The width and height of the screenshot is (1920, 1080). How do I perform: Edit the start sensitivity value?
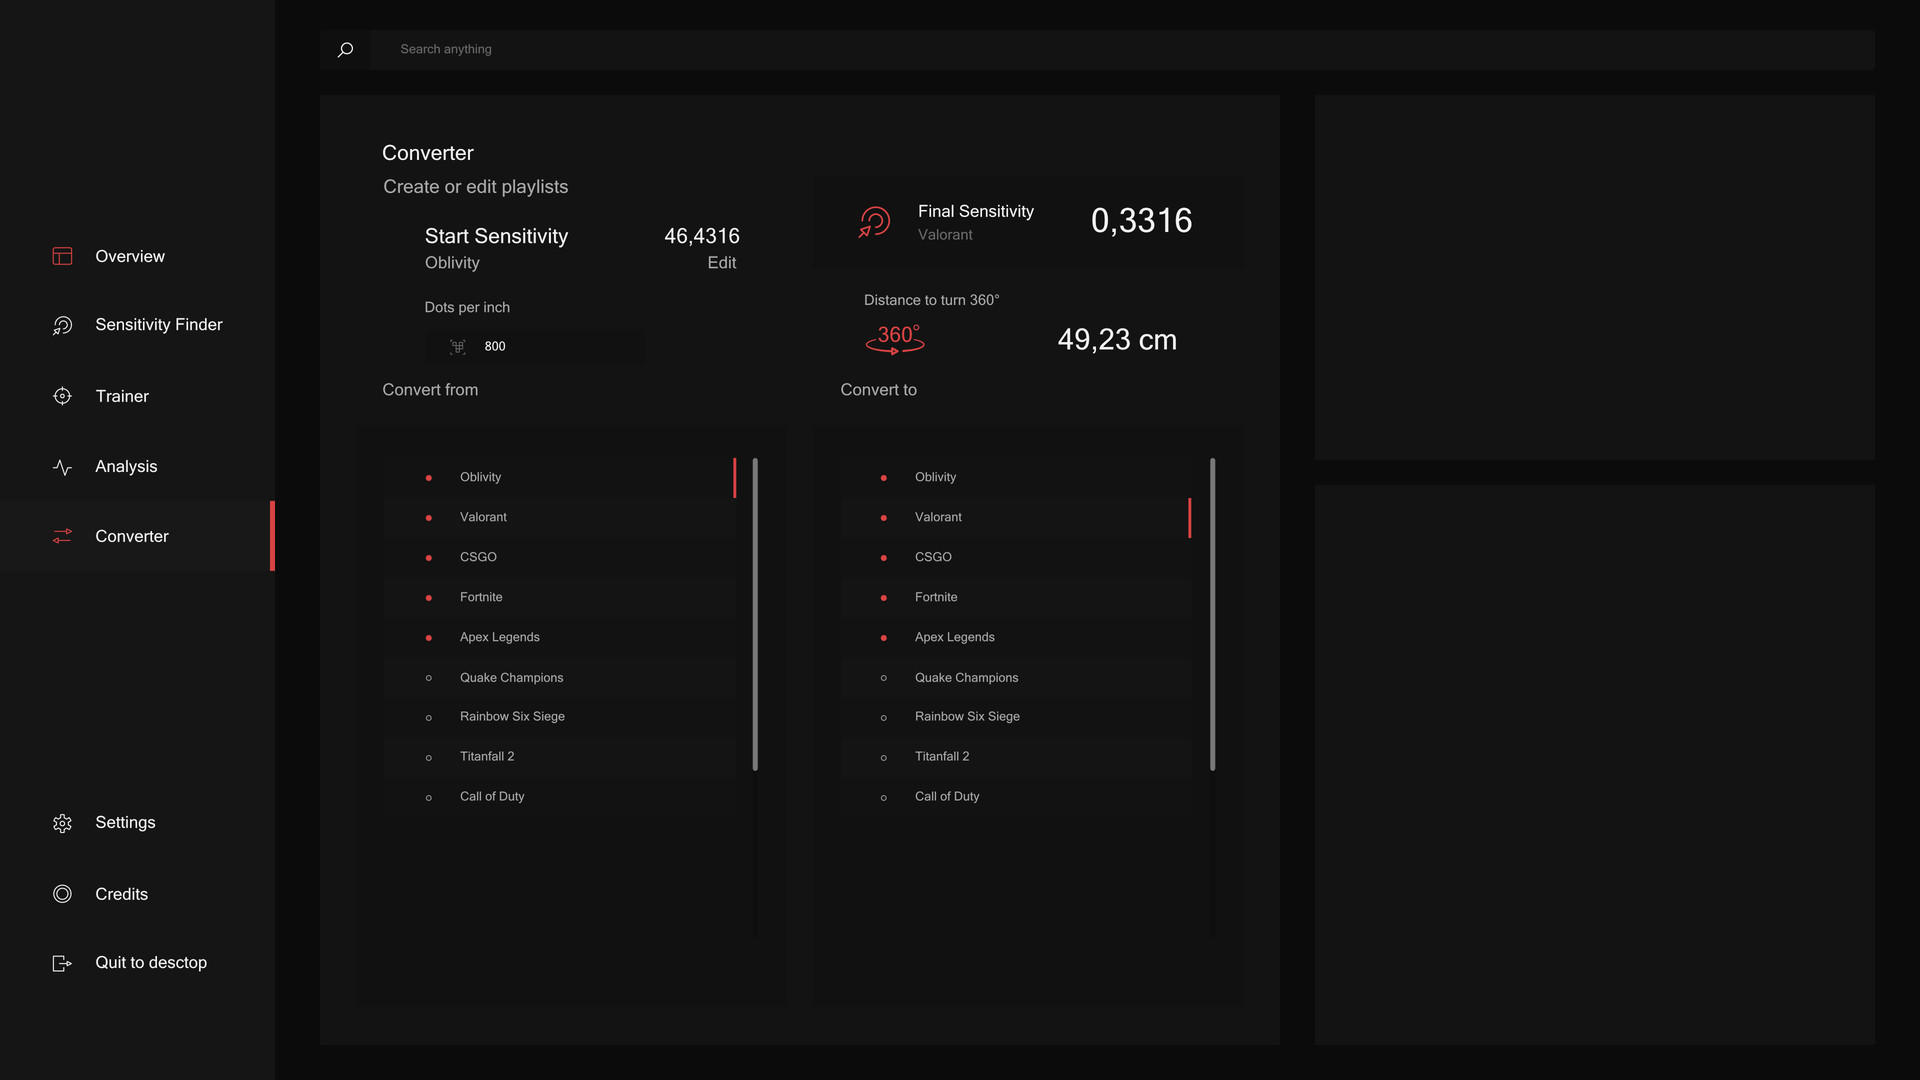tap(721, 263)
